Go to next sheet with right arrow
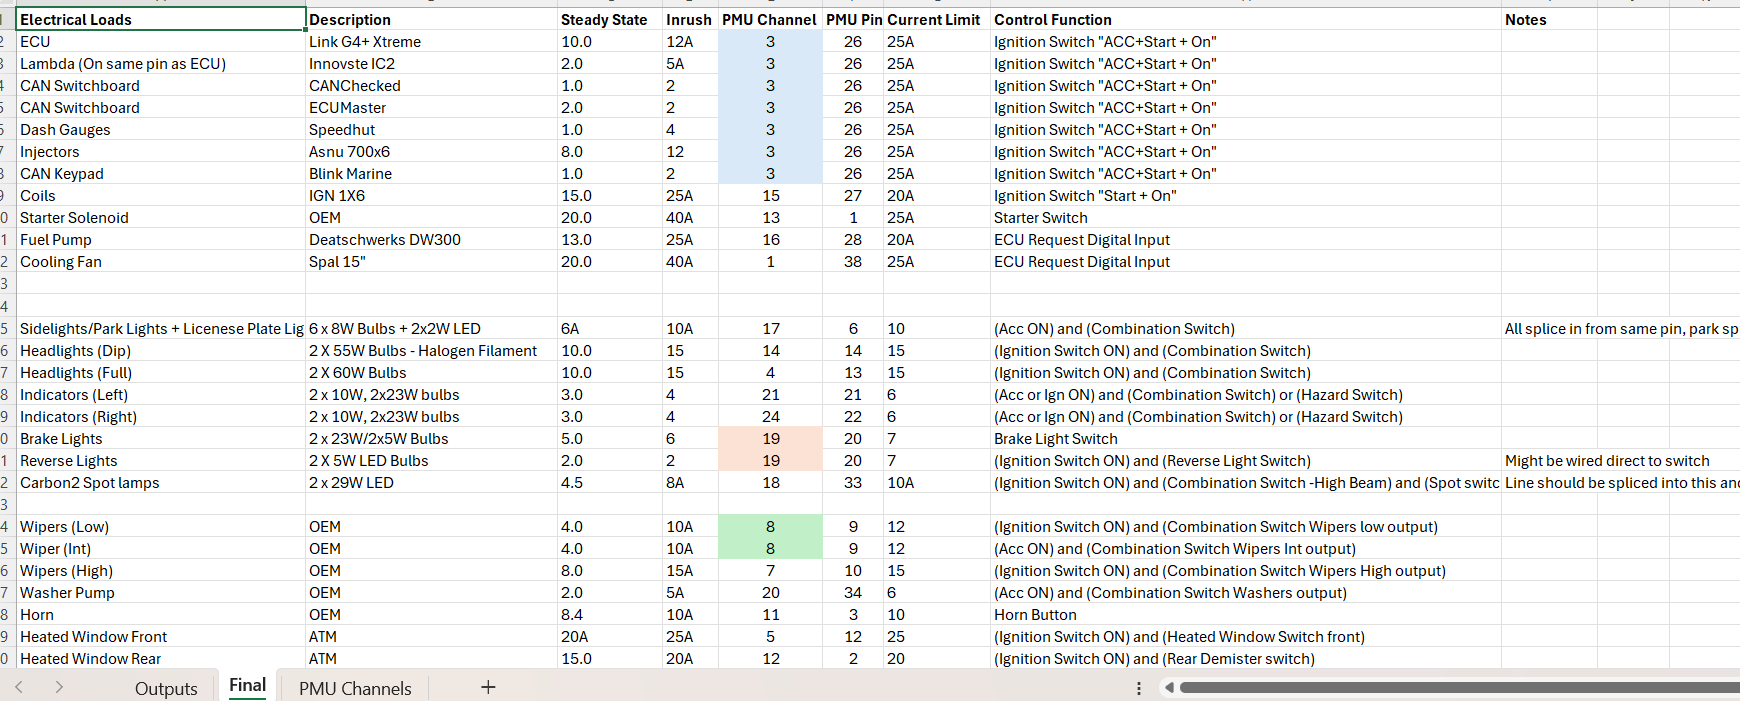The image size is (1740, 701). 59,687
